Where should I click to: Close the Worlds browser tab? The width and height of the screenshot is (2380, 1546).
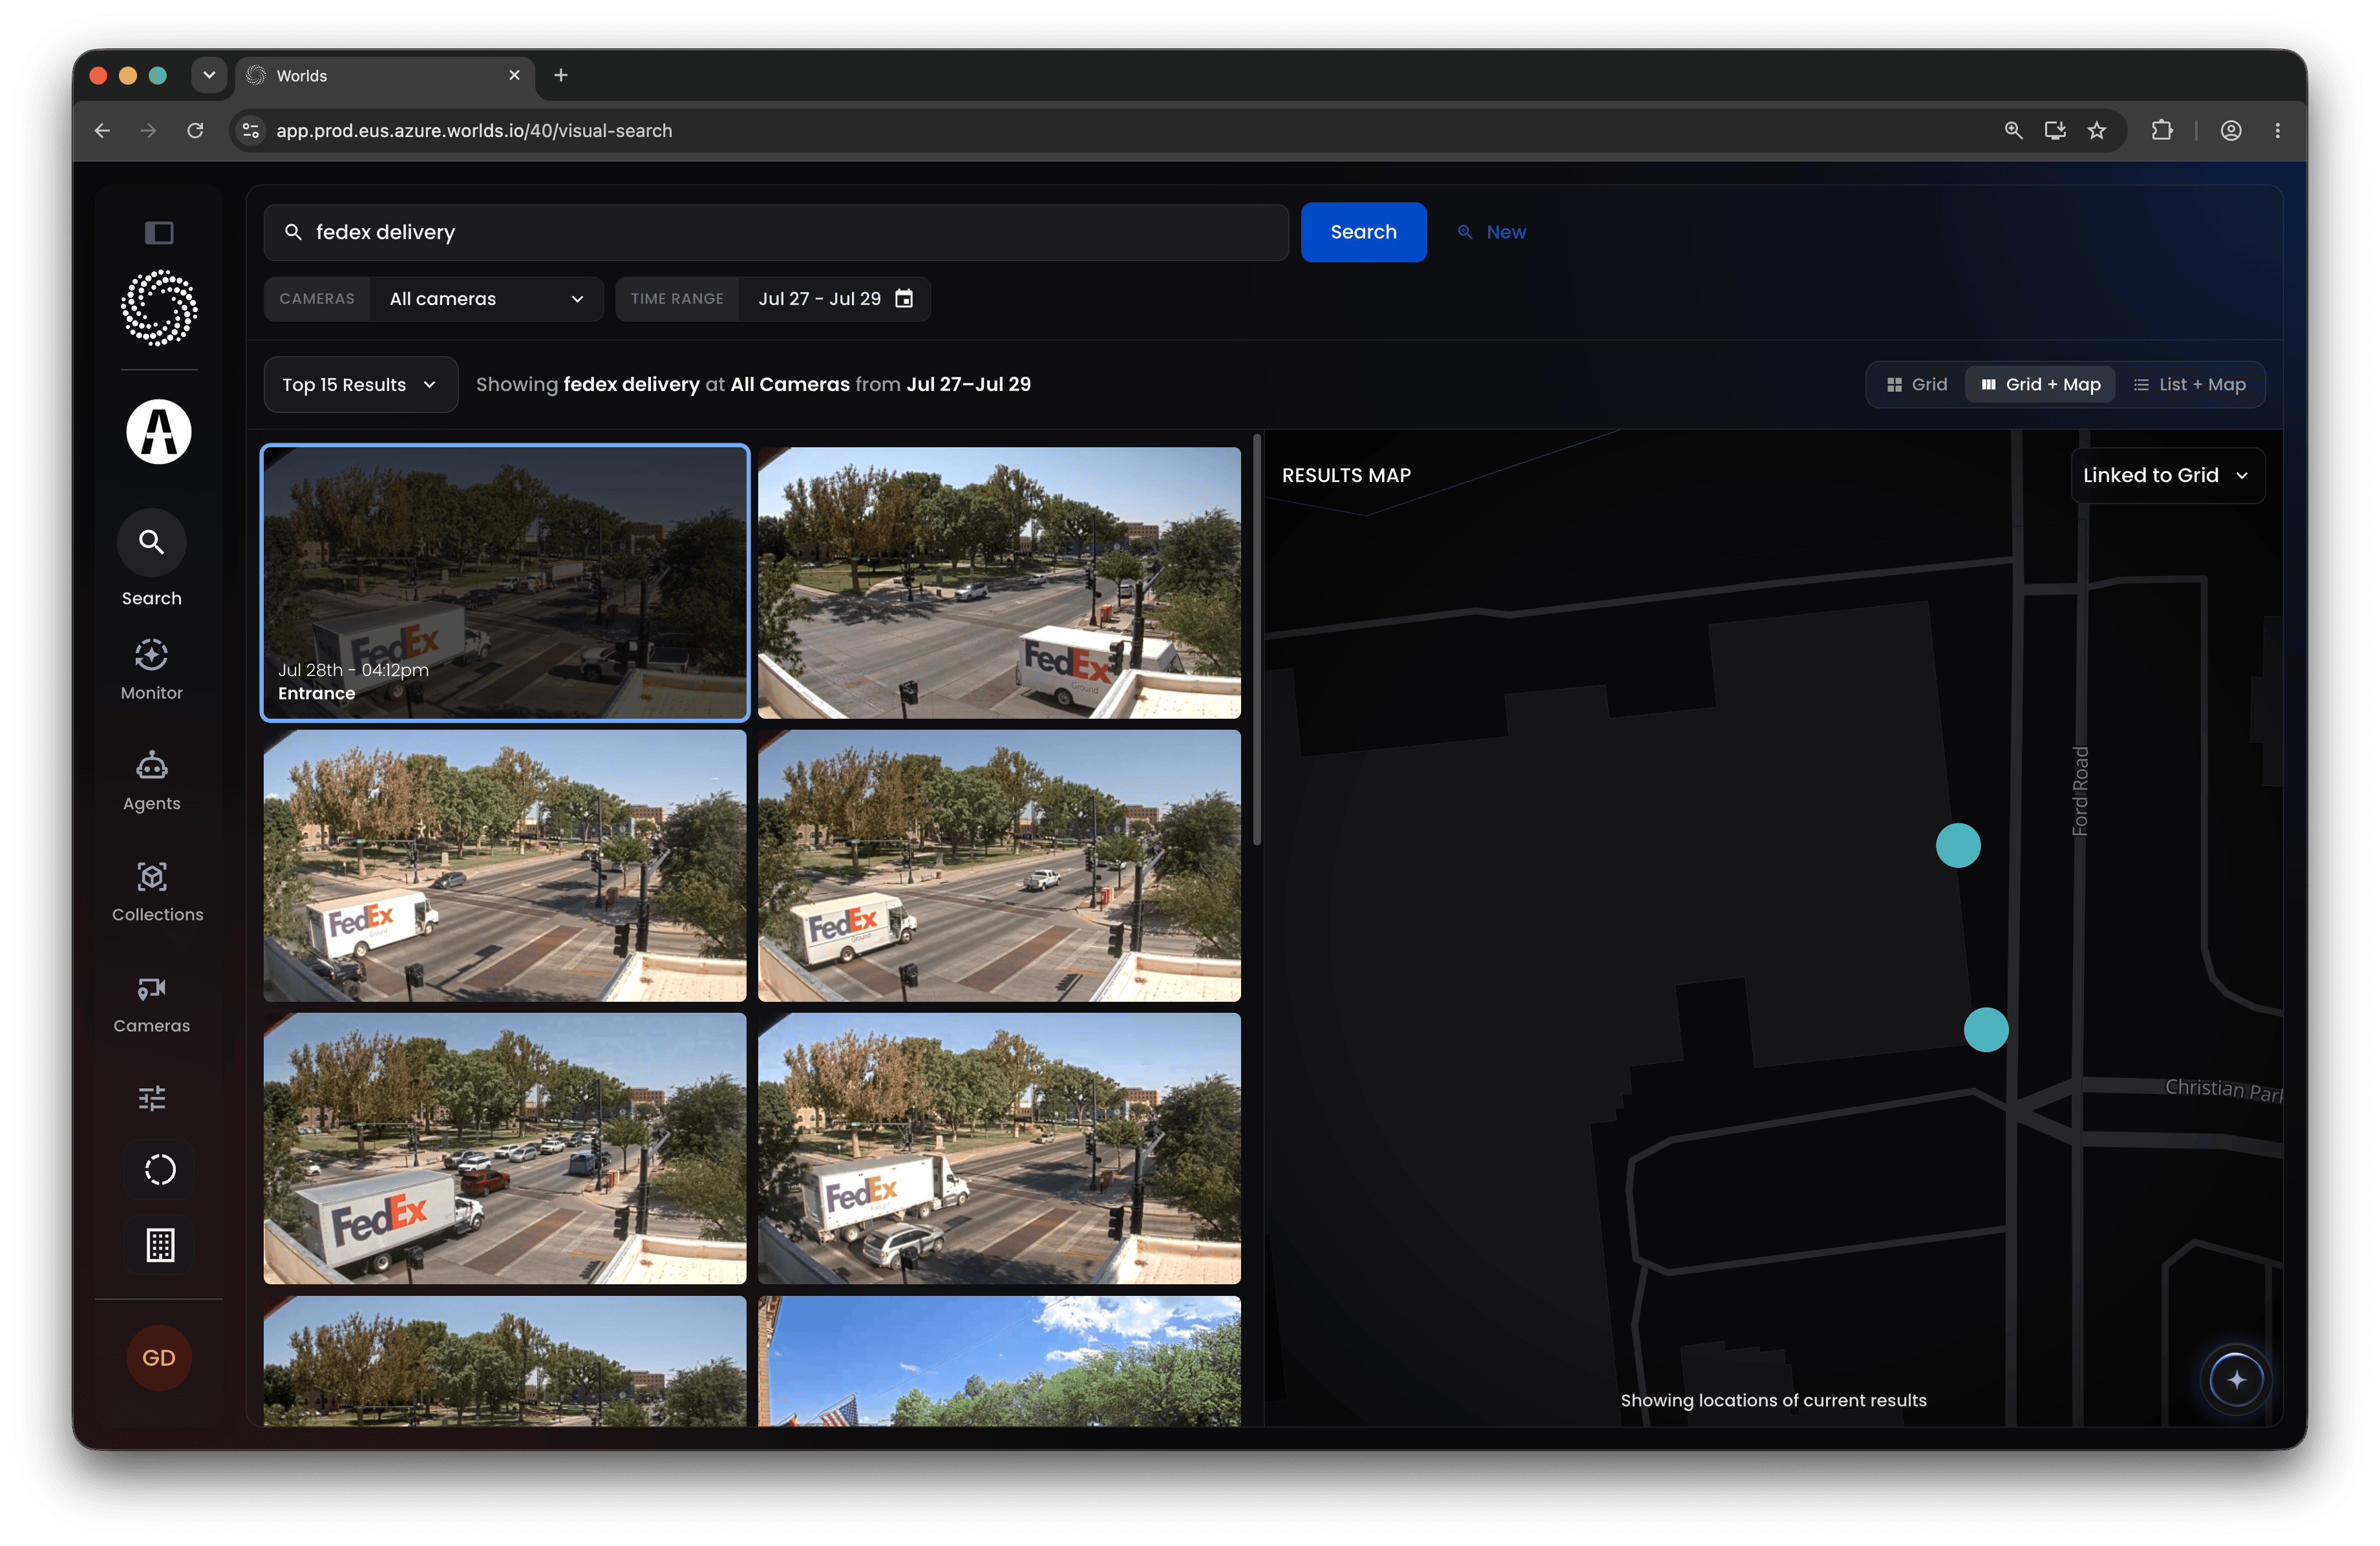[x=514, y=75]
